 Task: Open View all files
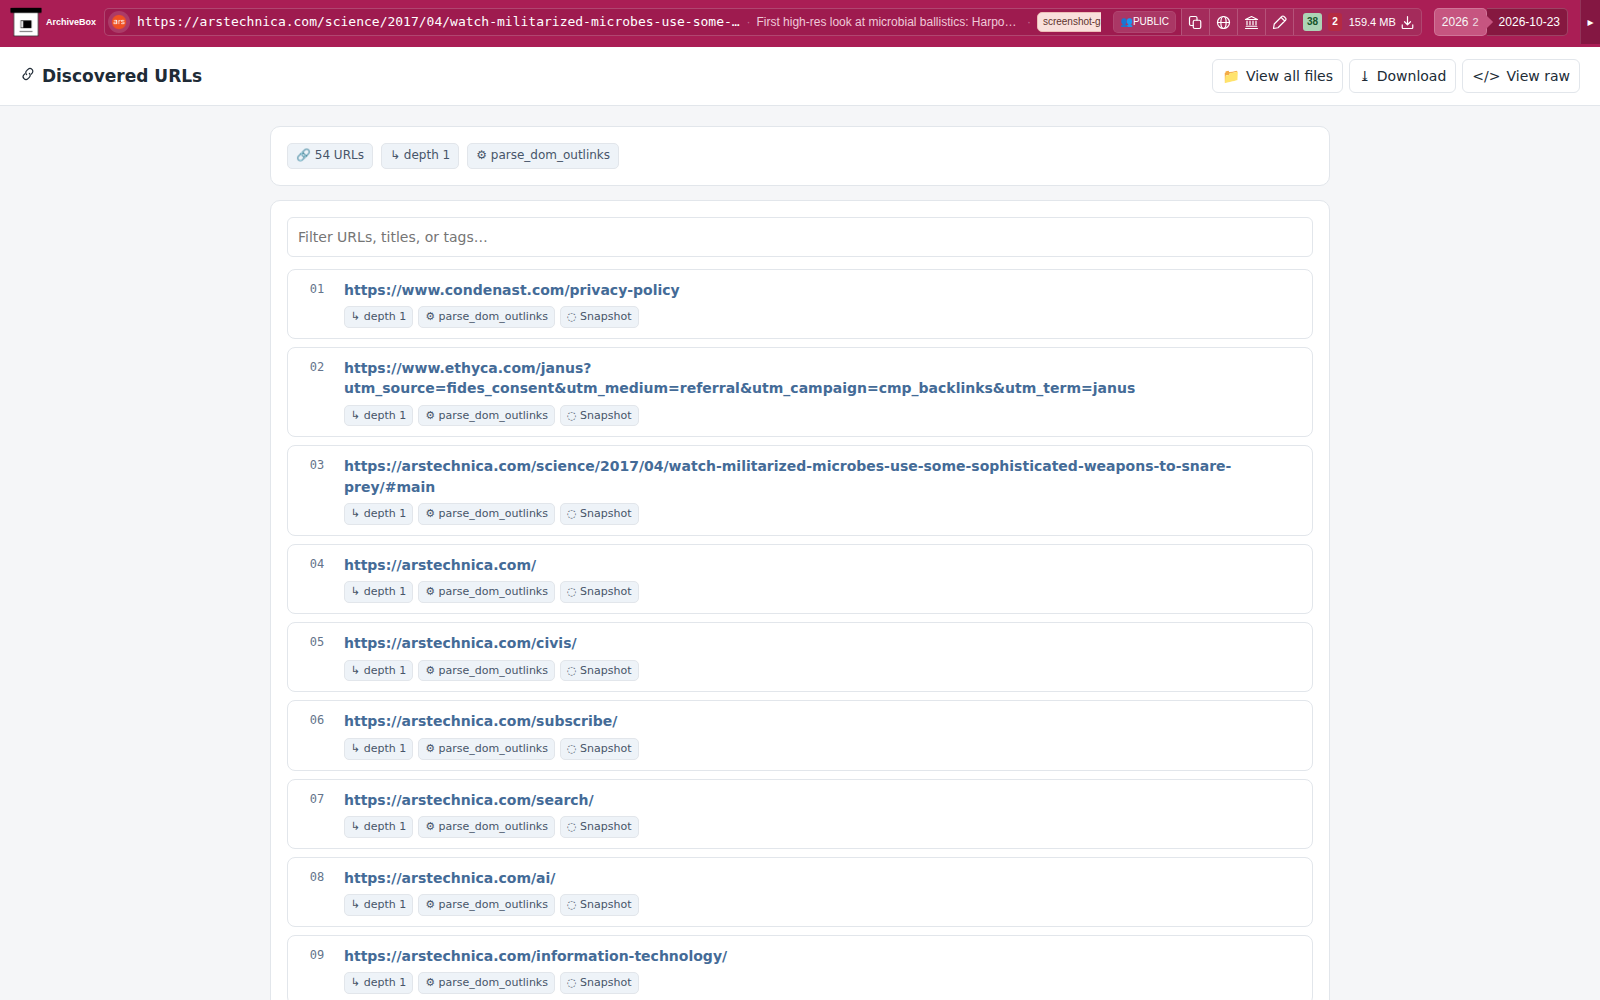(x=1277, y=76)
